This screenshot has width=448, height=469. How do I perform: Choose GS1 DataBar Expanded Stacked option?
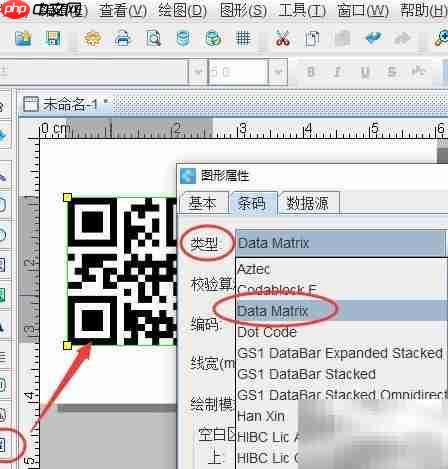(x=342, y=353)
